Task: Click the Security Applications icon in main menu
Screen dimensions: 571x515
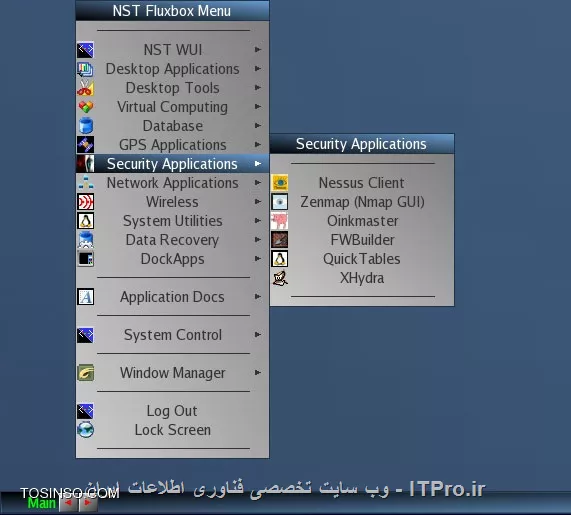Action: coord(86,164)
